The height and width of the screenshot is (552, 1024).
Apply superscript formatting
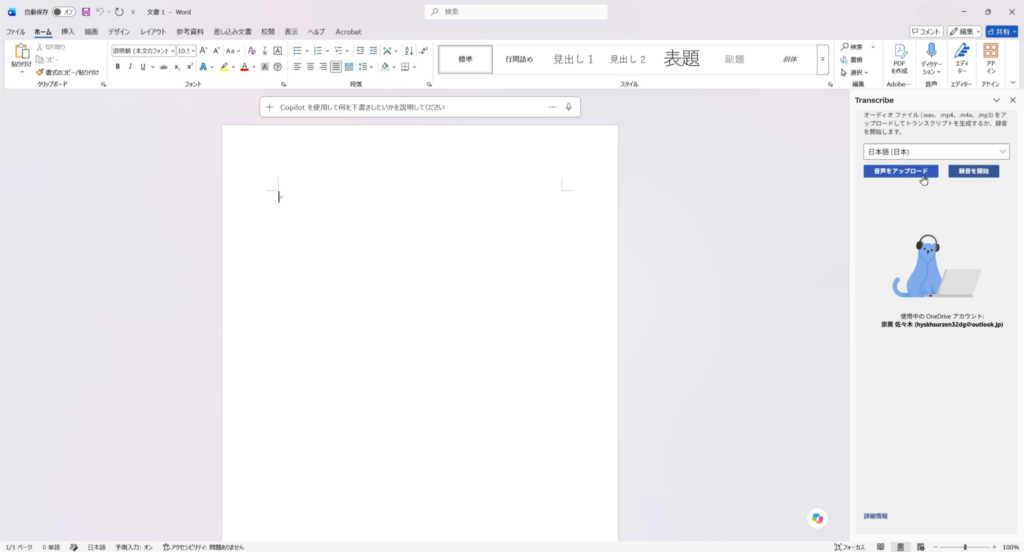[189, 67]
